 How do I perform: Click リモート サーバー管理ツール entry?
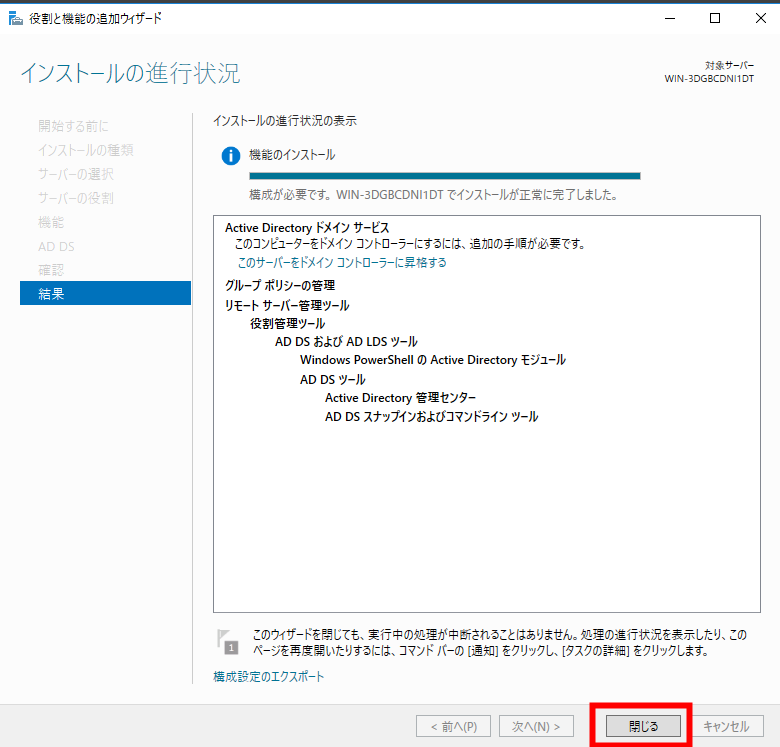287,305
